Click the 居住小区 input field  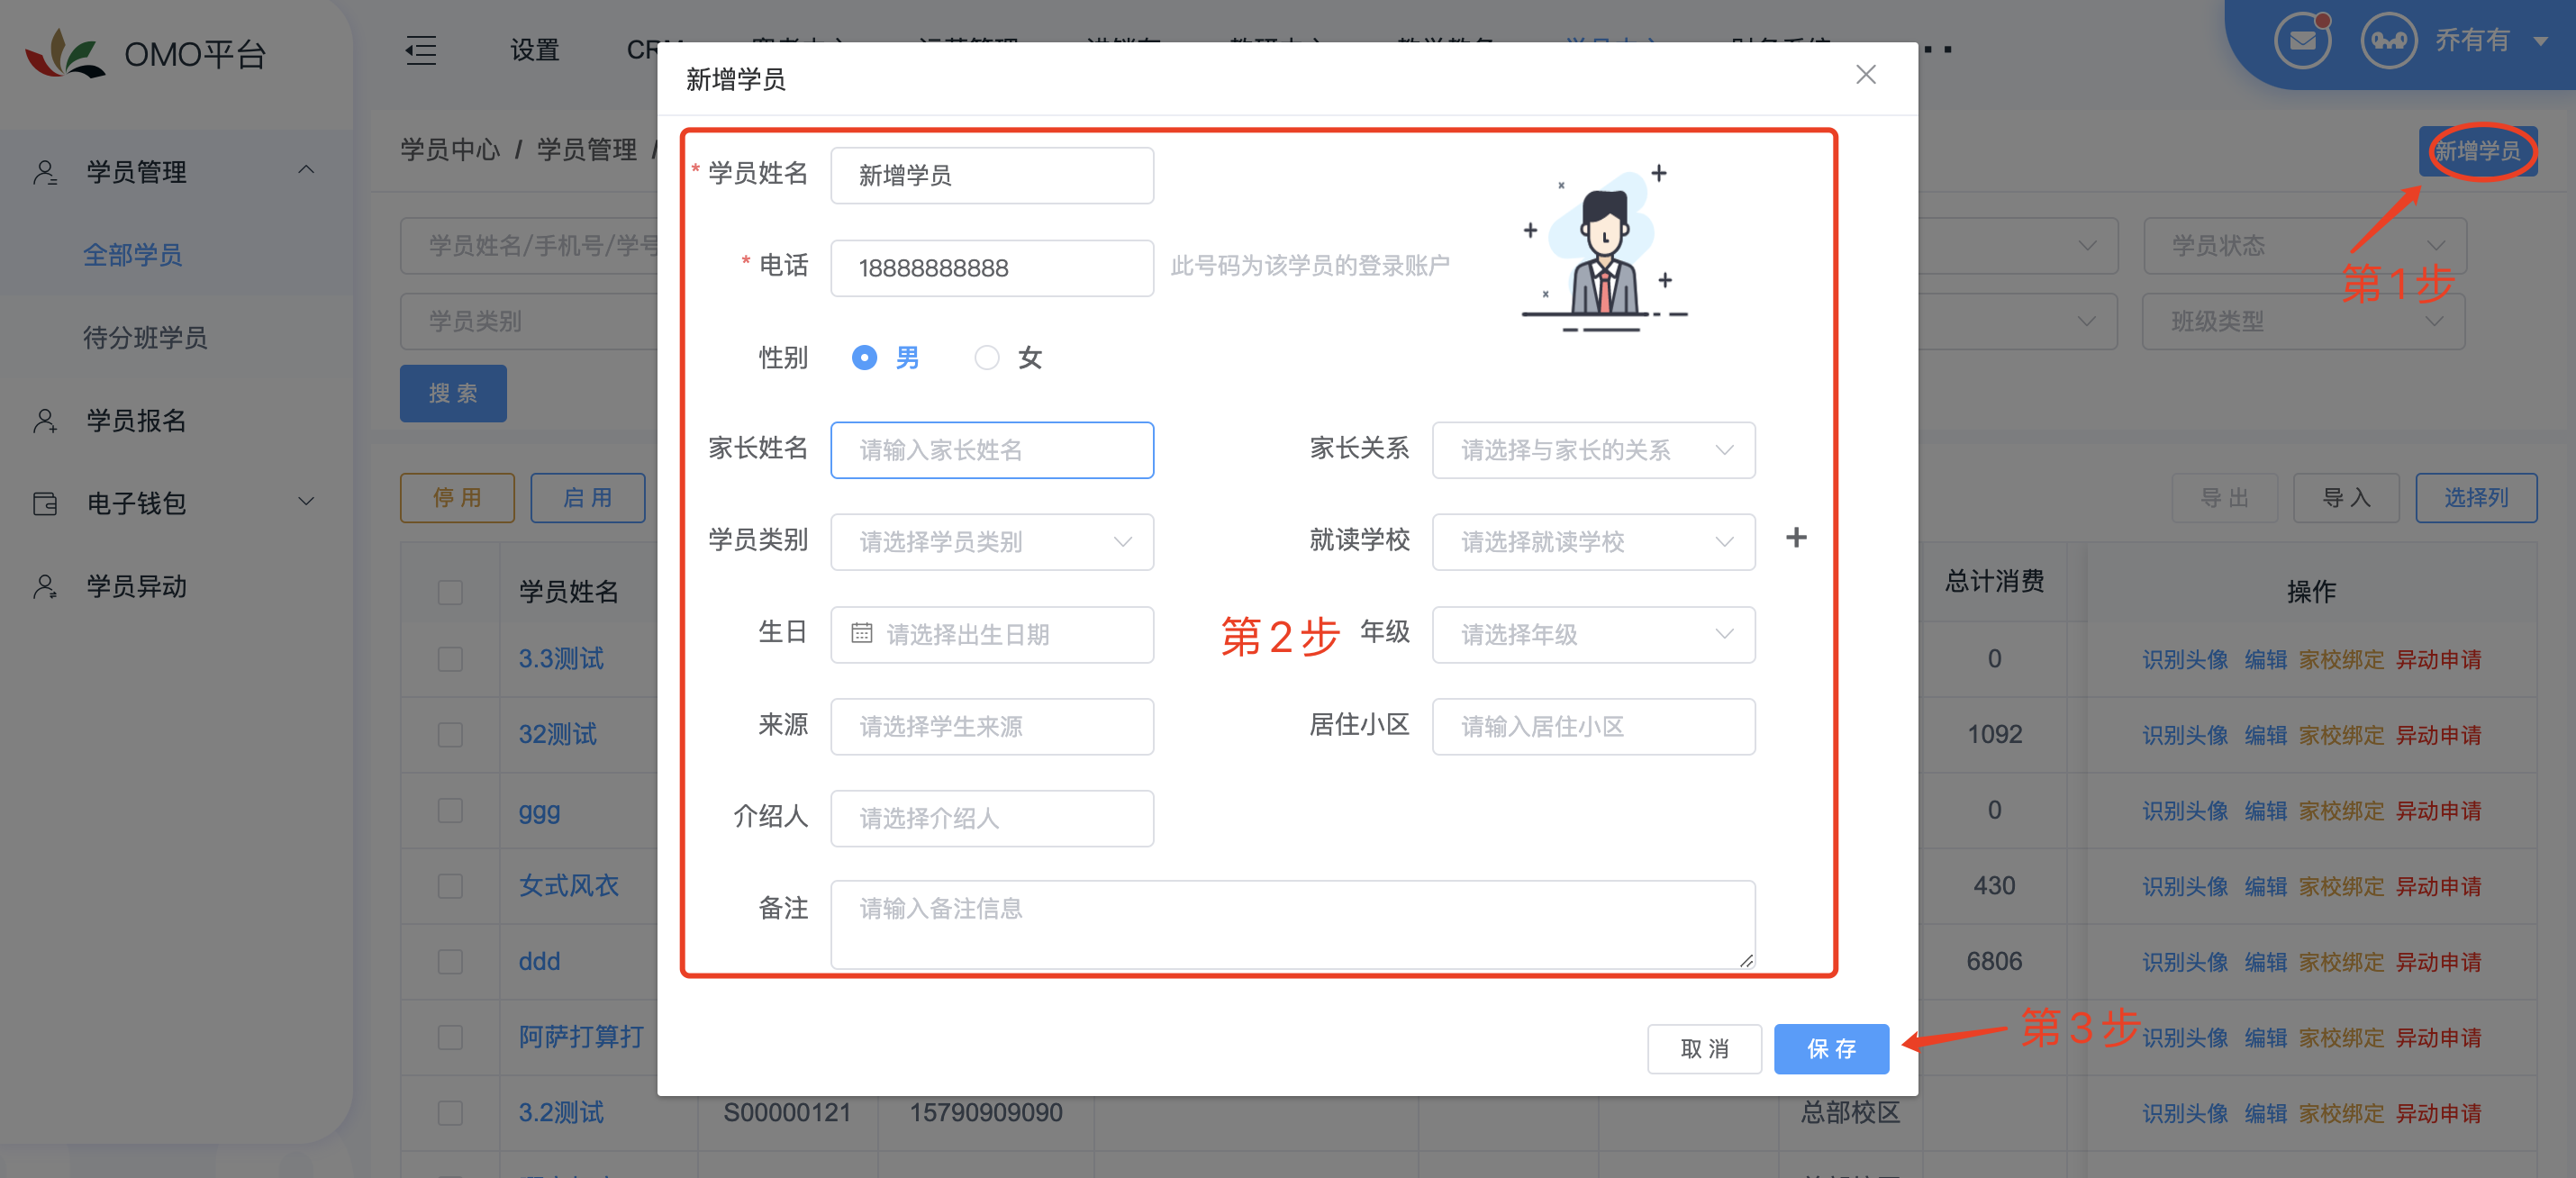coord(1593,727)
